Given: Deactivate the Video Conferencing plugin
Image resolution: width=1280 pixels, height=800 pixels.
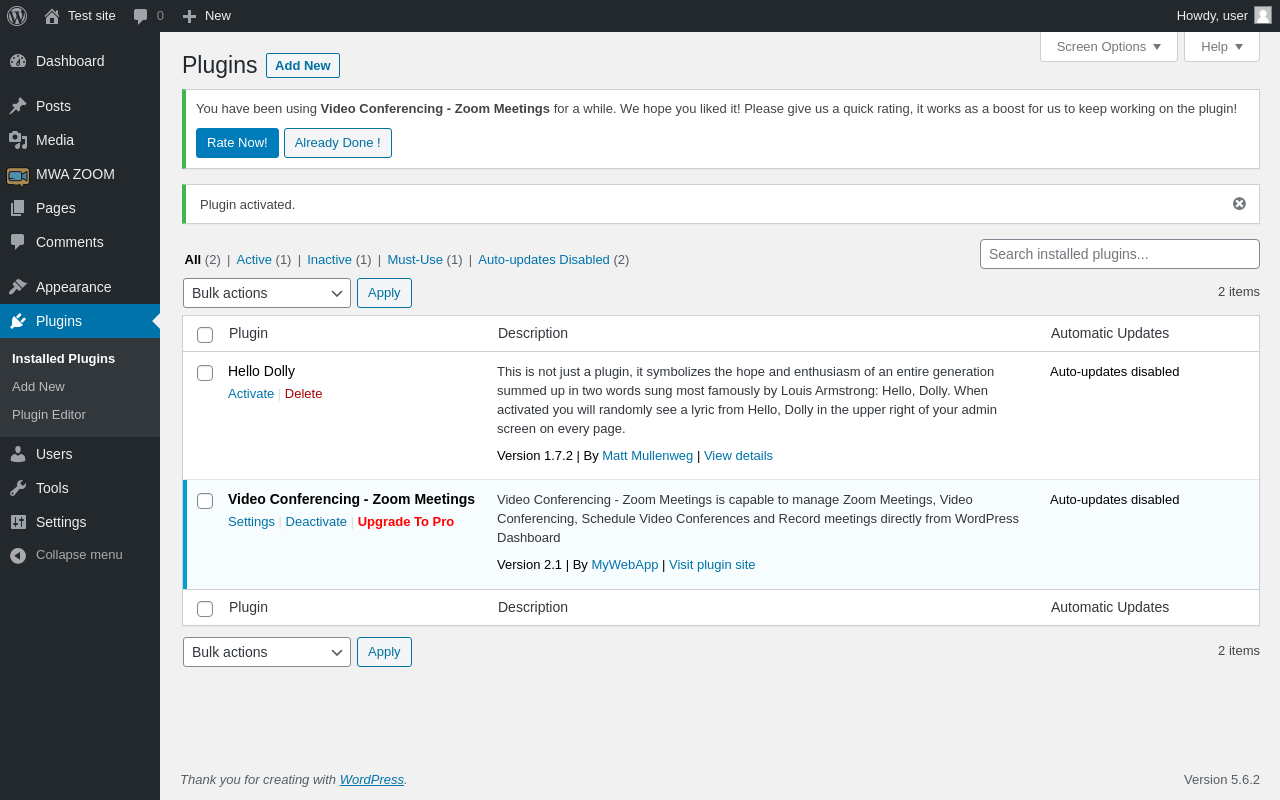Looking at the screenshot, I should tap(316, 522).
